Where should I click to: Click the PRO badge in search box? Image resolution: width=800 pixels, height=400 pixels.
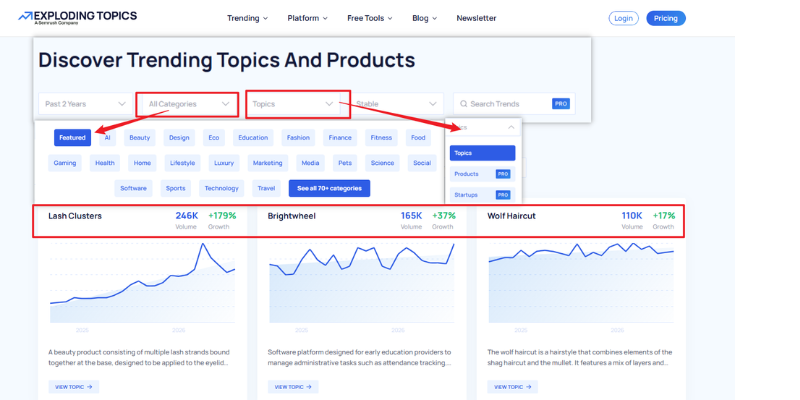561,104
